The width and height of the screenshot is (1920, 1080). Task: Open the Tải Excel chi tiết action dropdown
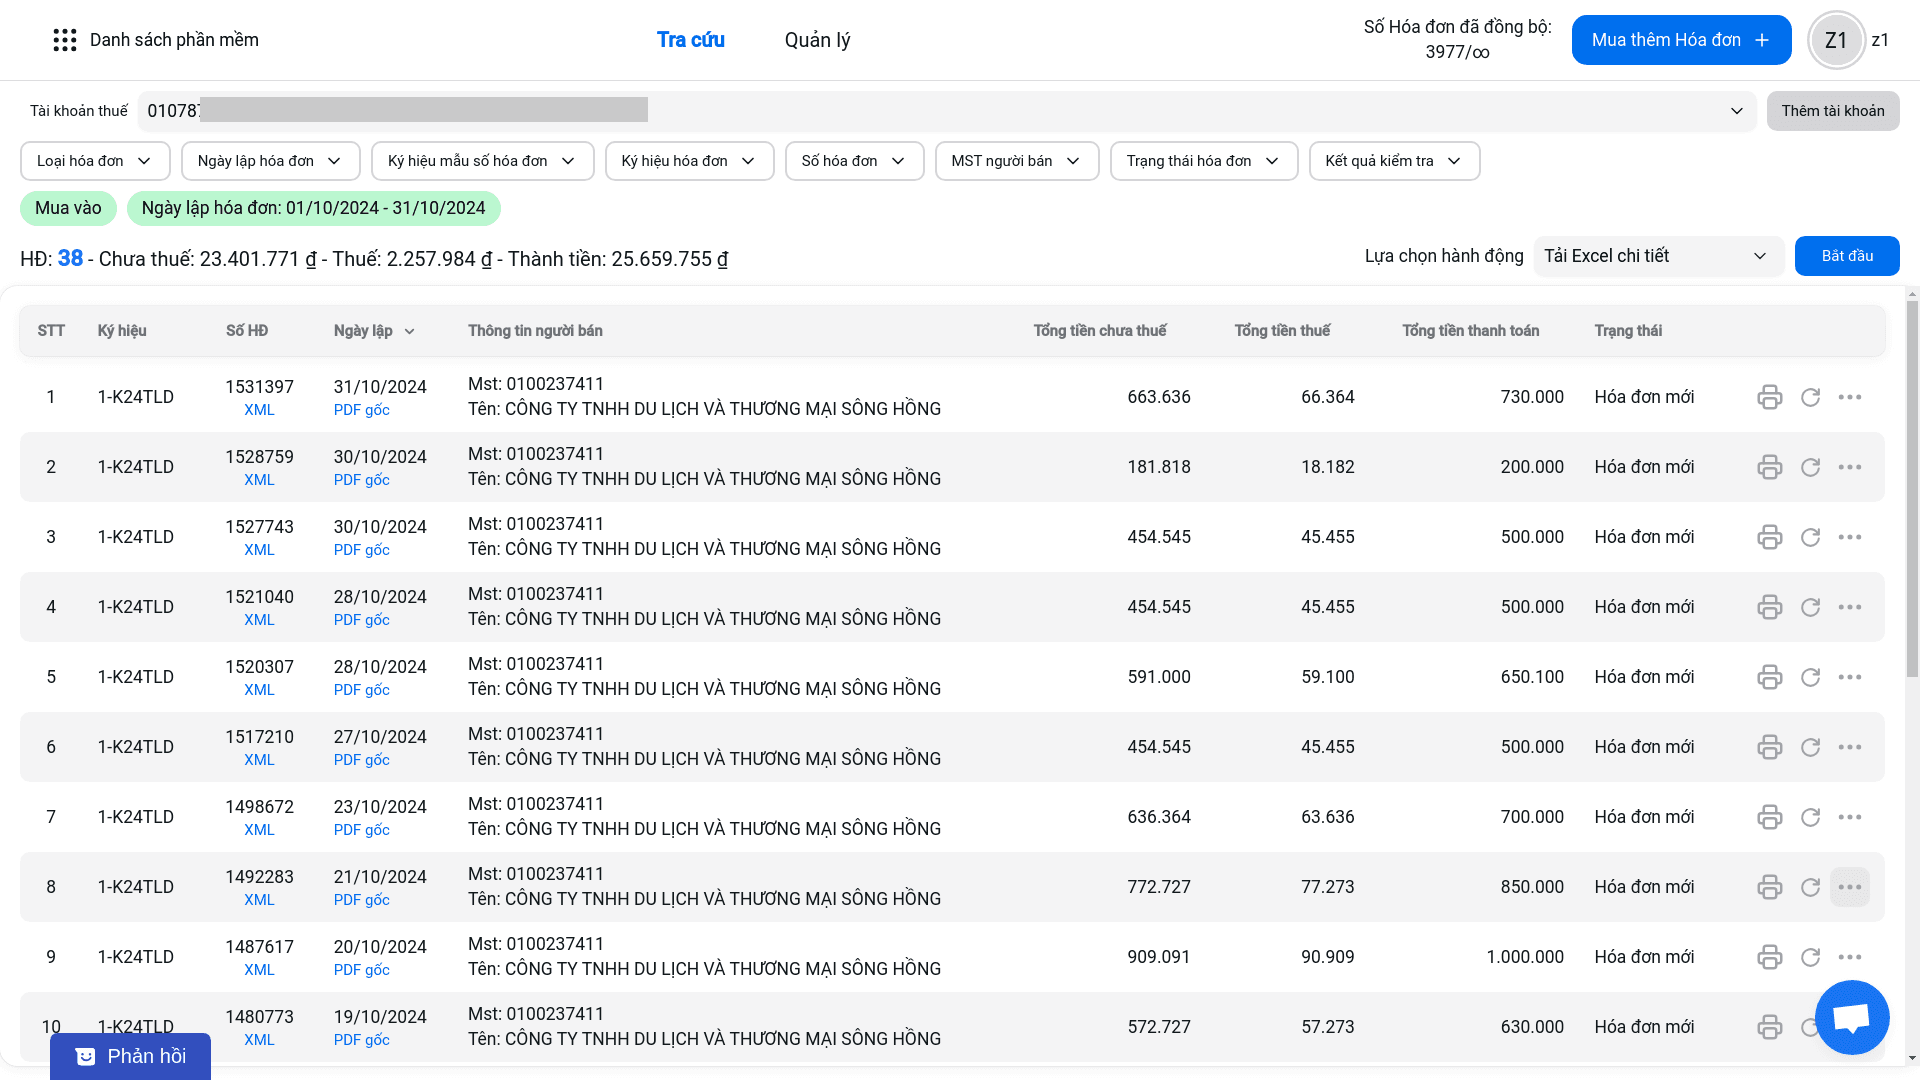click(1658, 256)
